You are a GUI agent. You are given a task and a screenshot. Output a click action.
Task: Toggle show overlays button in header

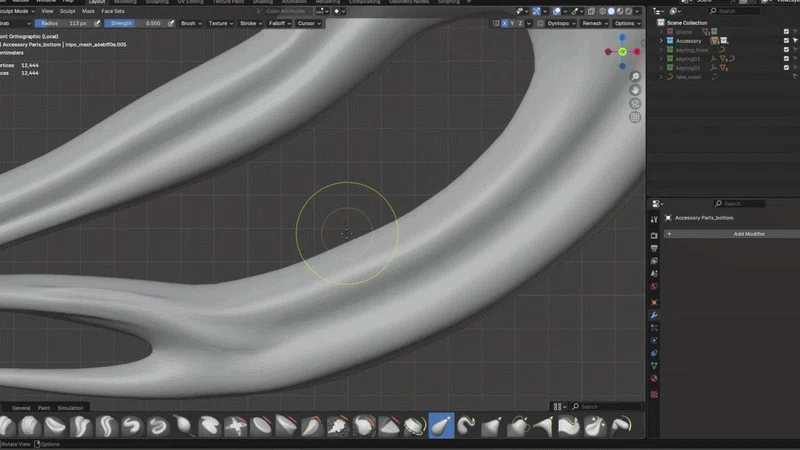click(557, 11)
